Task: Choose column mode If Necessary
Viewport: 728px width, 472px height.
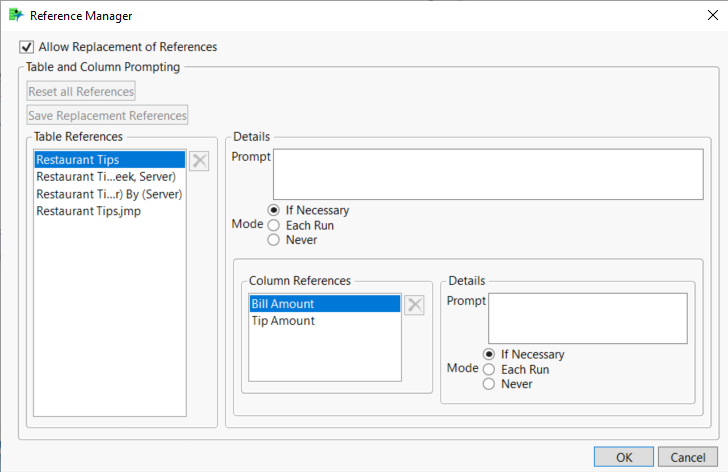Action: coord(489,354)
